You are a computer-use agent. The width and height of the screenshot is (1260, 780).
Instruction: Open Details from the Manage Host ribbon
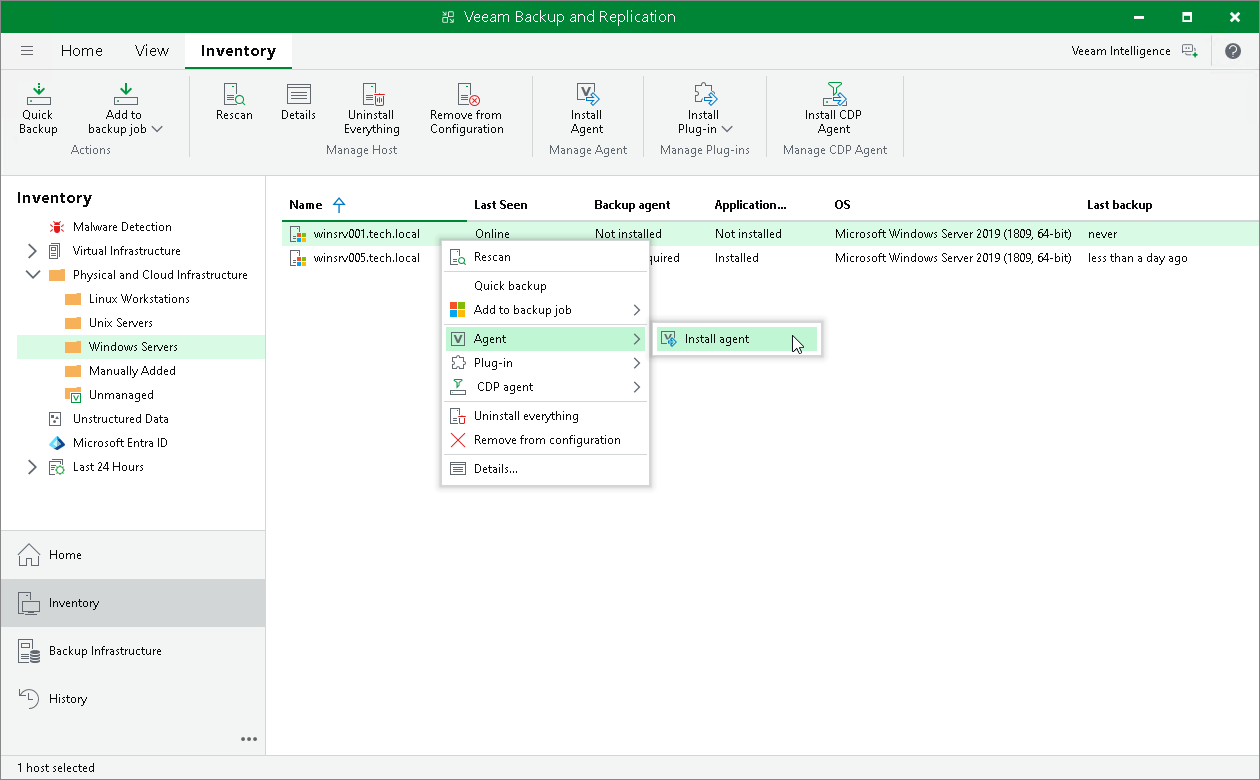[x=298, y=108]
